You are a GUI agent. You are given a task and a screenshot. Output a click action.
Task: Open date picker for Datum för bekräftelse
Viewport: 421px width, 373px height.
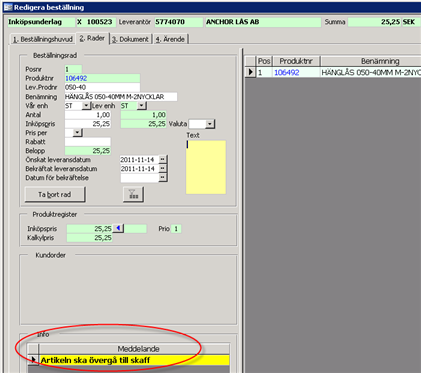tap(162, 178)
